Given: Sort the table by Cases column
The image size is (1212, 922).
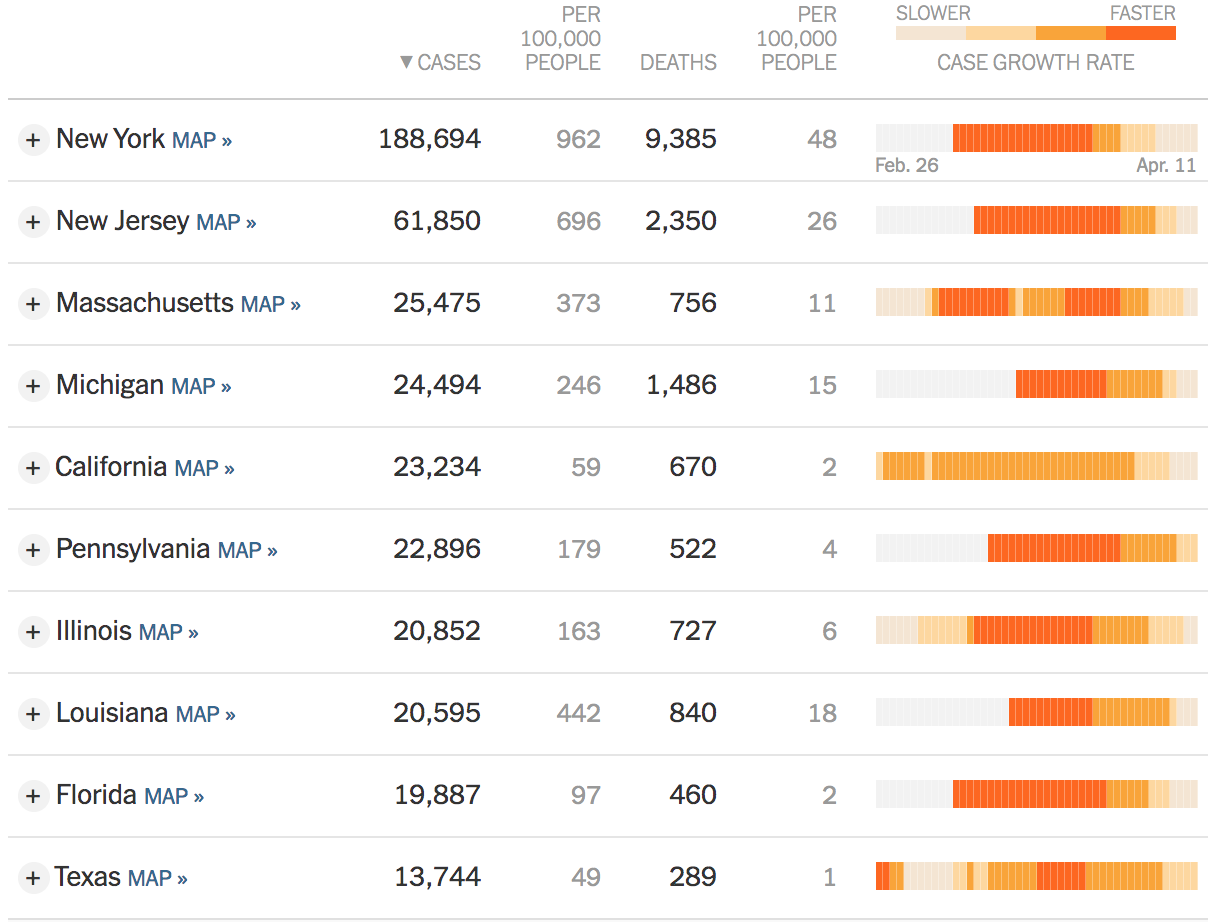Looking at the screenshot, I should click(449, 63).
